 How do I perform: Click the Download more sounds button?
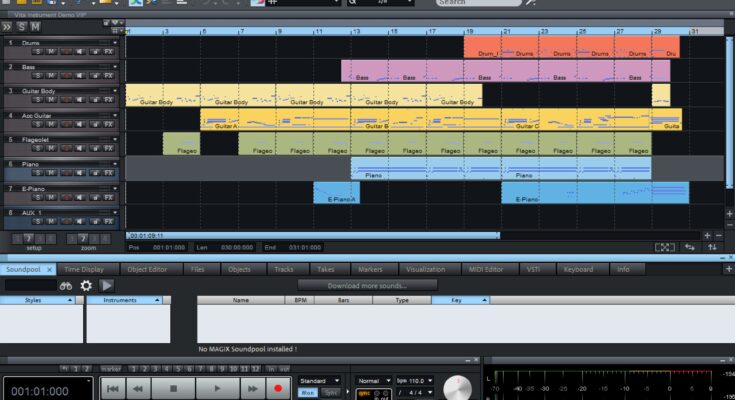367,286
